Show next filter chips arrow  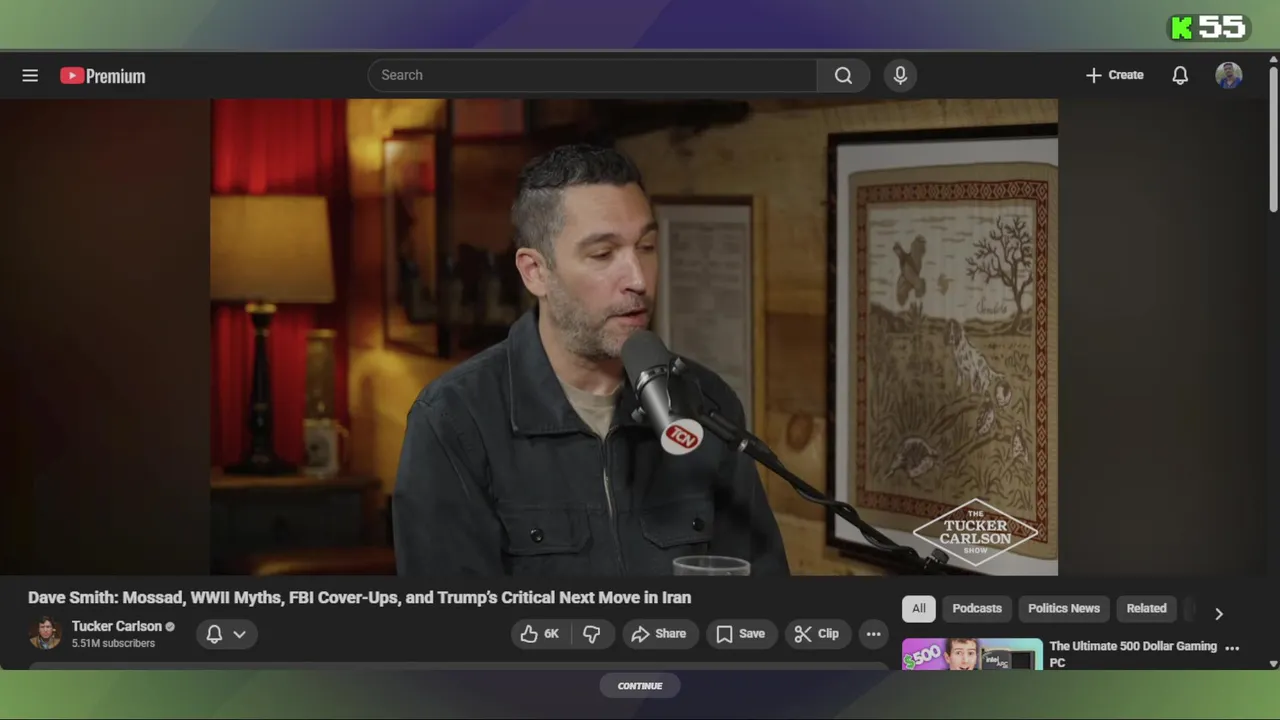pos(1218,613)
